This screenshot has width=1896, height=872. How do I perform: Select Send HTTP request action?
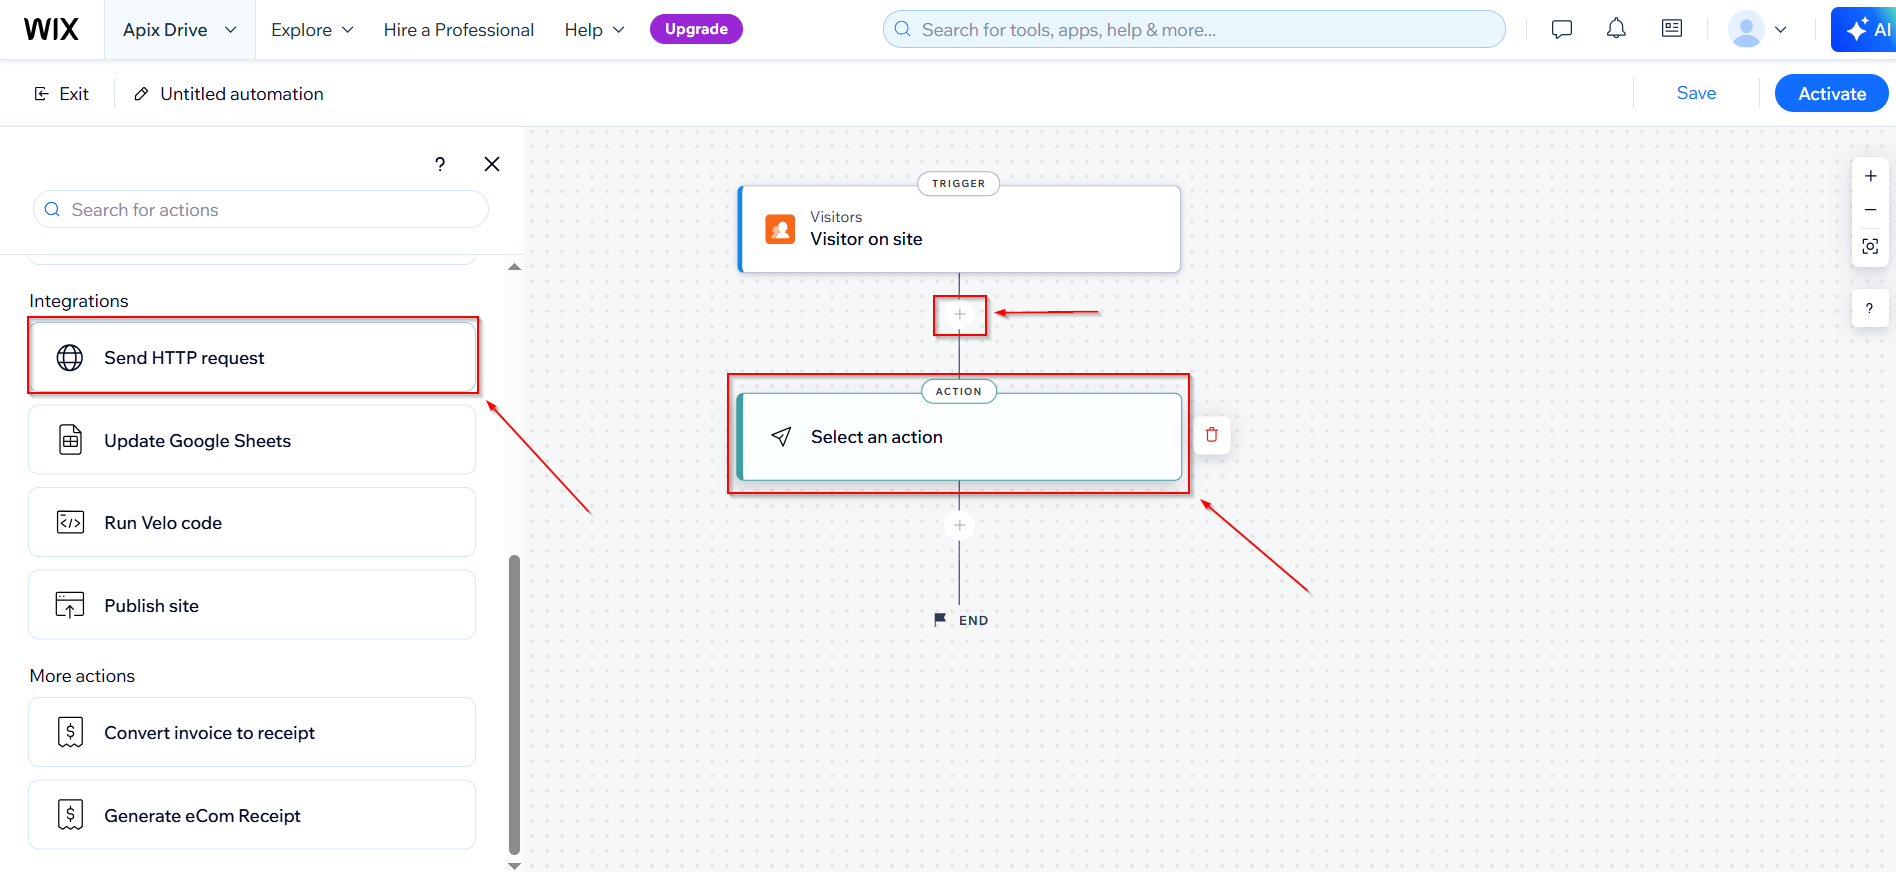(252, 357)
